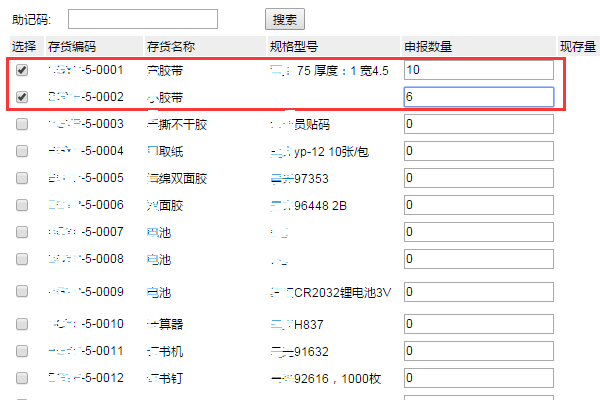Click the 搜索 search button

(285, 19)
